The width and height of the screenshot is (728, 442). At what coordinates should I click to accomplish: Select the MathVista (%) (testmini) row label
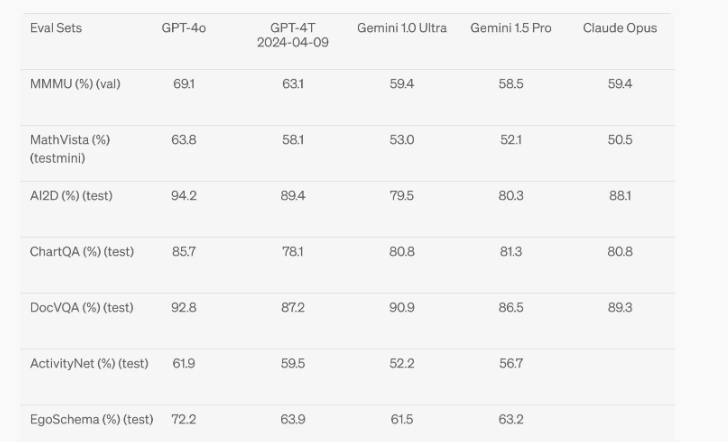tap(70, 149)
